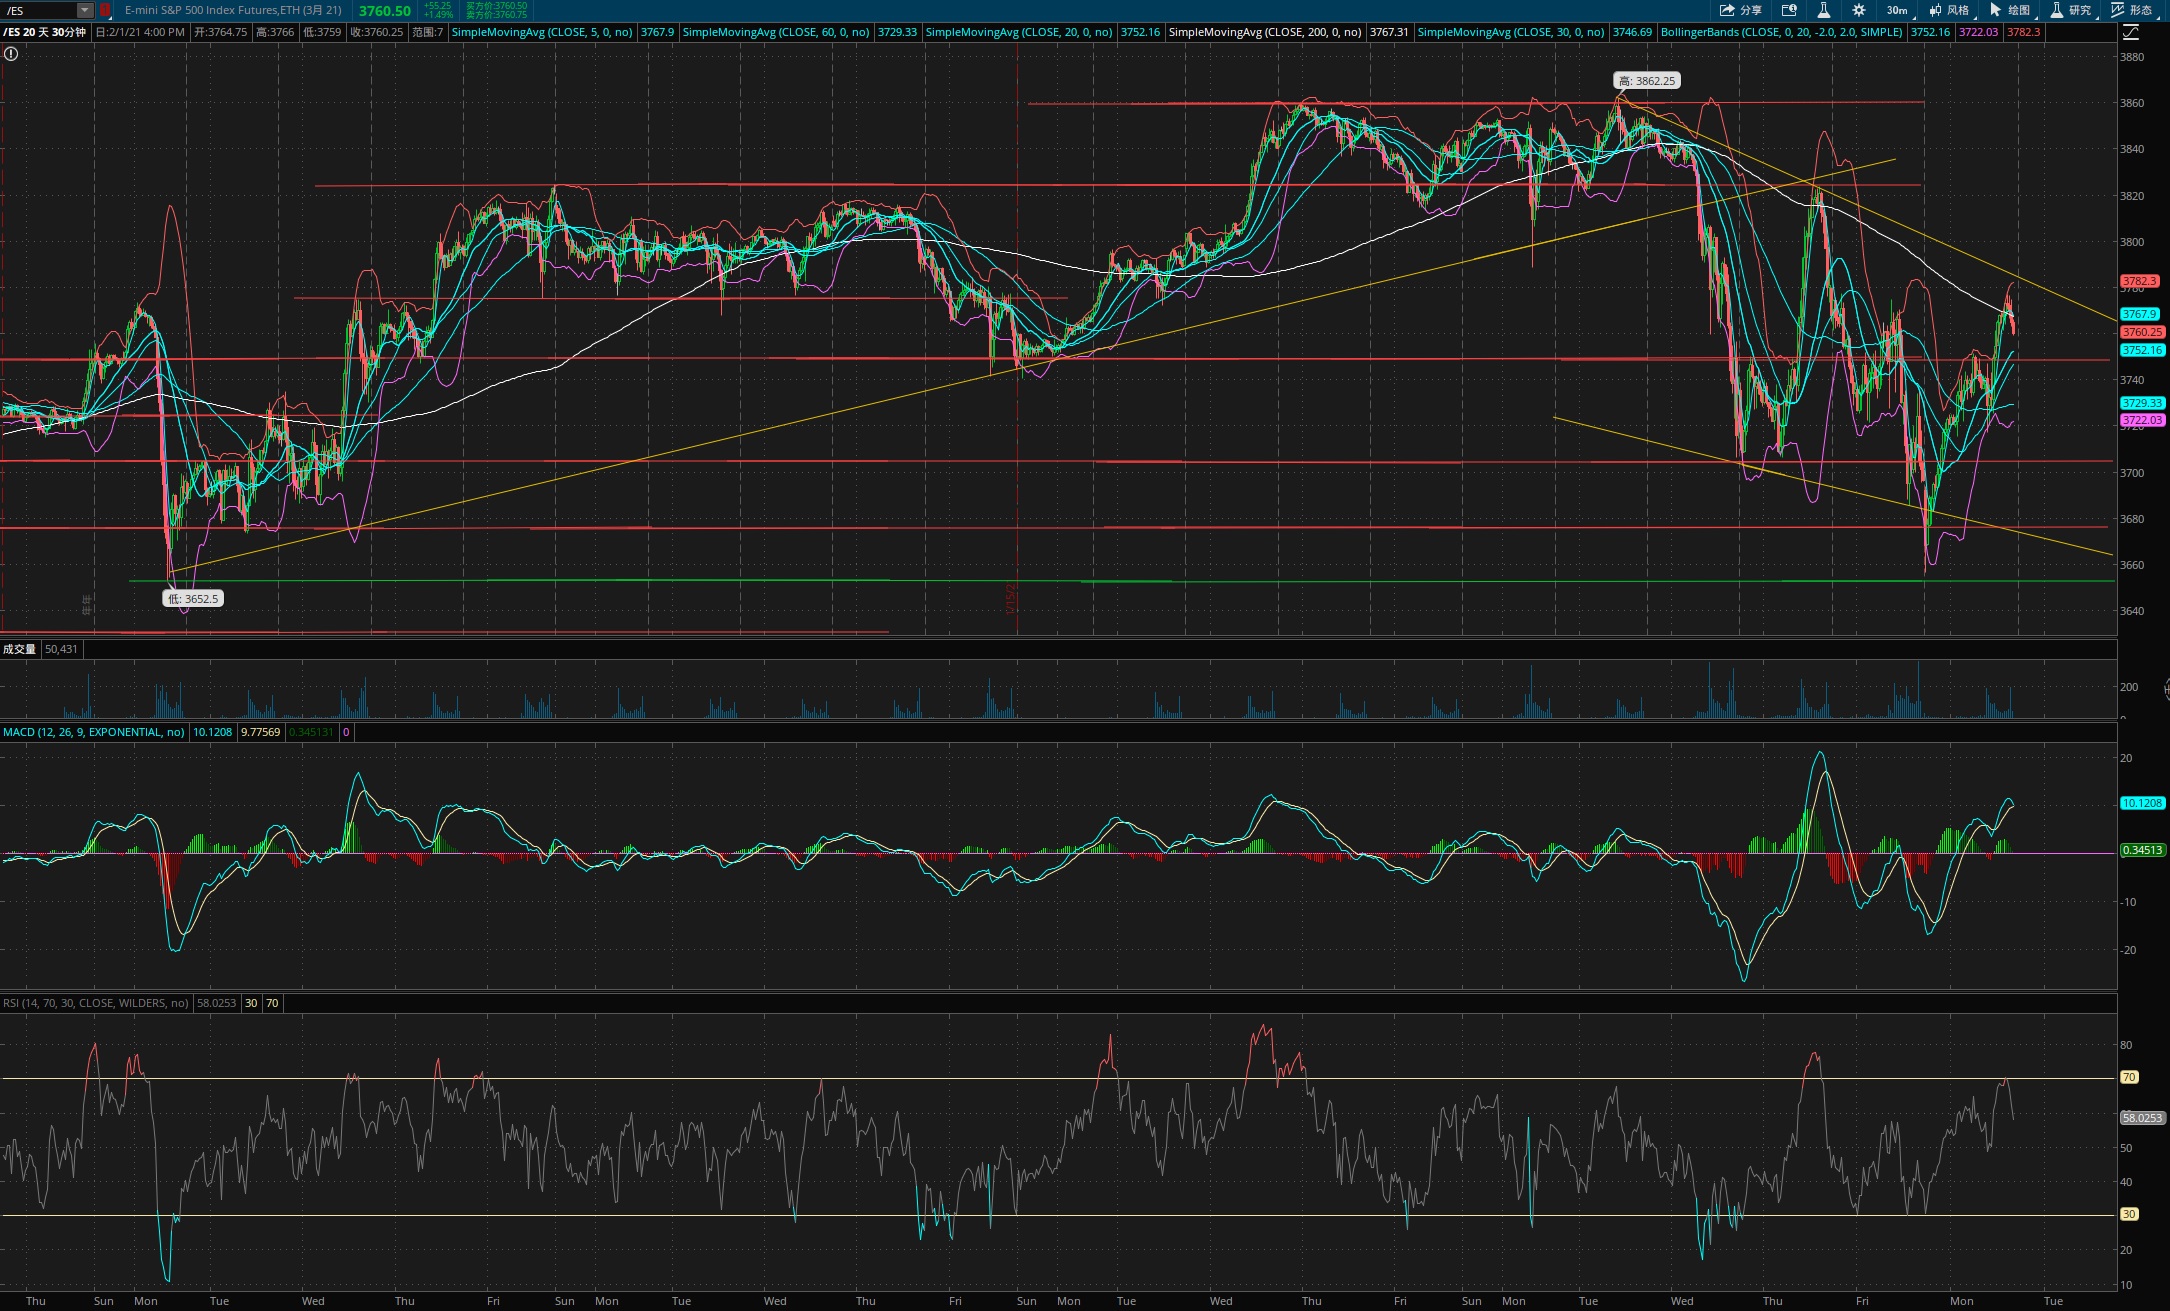Open the flask Edit Studies icon
2170x1311 pixels.
point(1823,10)
